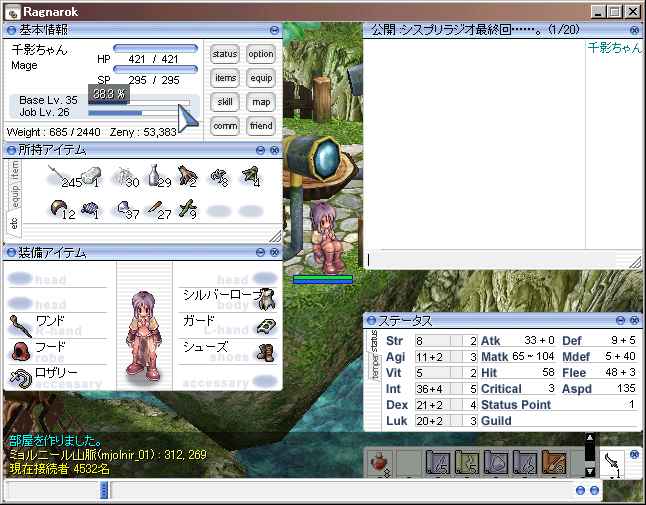Image resolution: width=646 pixels, height=505 pixels.
Task: Select the item tab in inventory
Action: tap(15, 170)
